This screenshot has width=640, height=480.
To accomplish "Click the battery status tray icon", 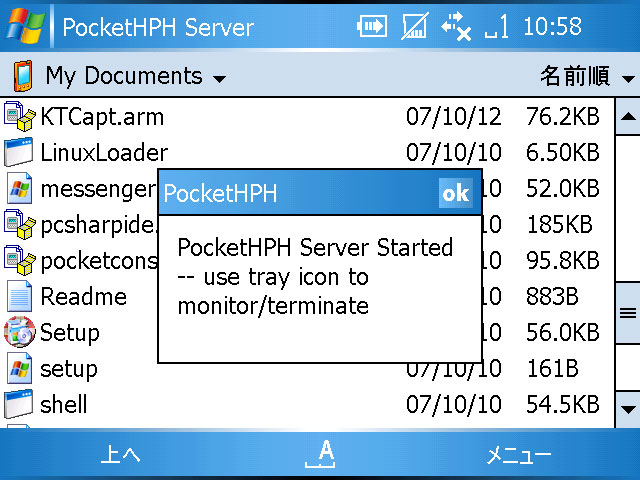I will (x=372, y=26).
